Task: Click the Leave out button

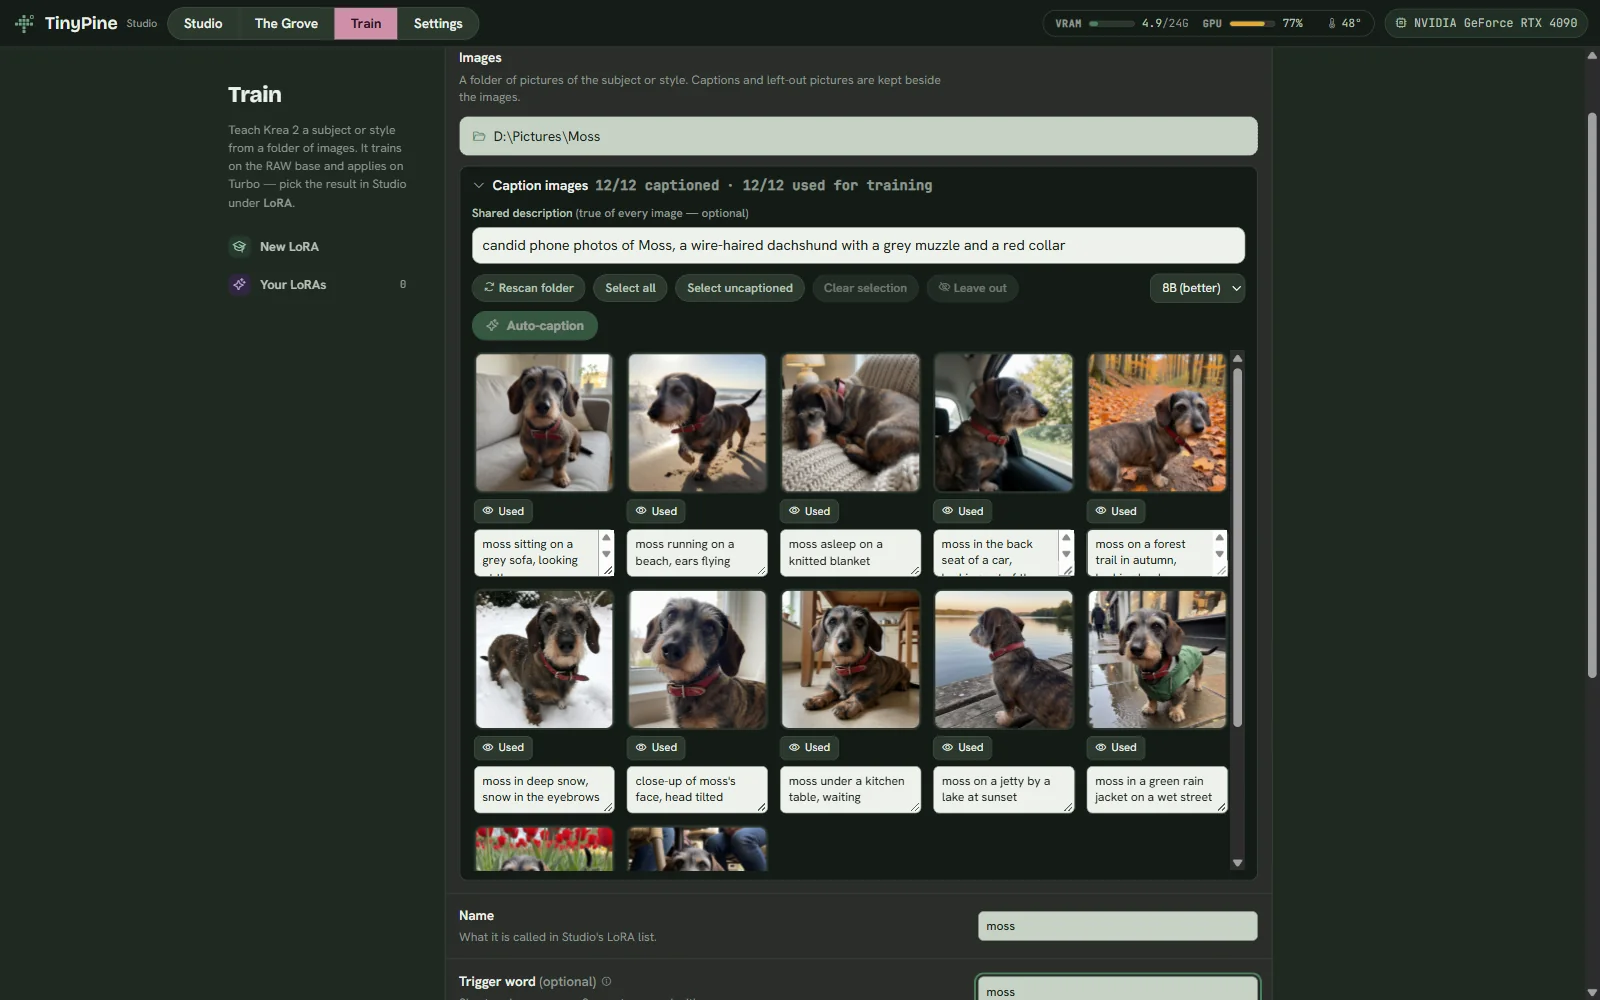Action: tap(972, 288)
